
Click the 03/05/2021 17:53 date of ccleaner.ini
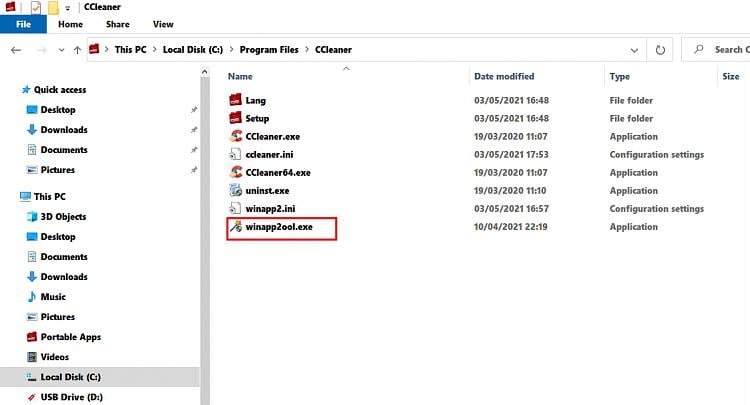coord(511,155)
